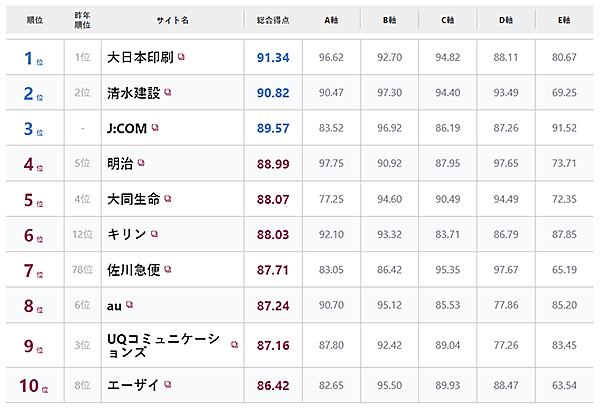
Task: Follow the エーザイ site name link
Action: coord(132,383)
